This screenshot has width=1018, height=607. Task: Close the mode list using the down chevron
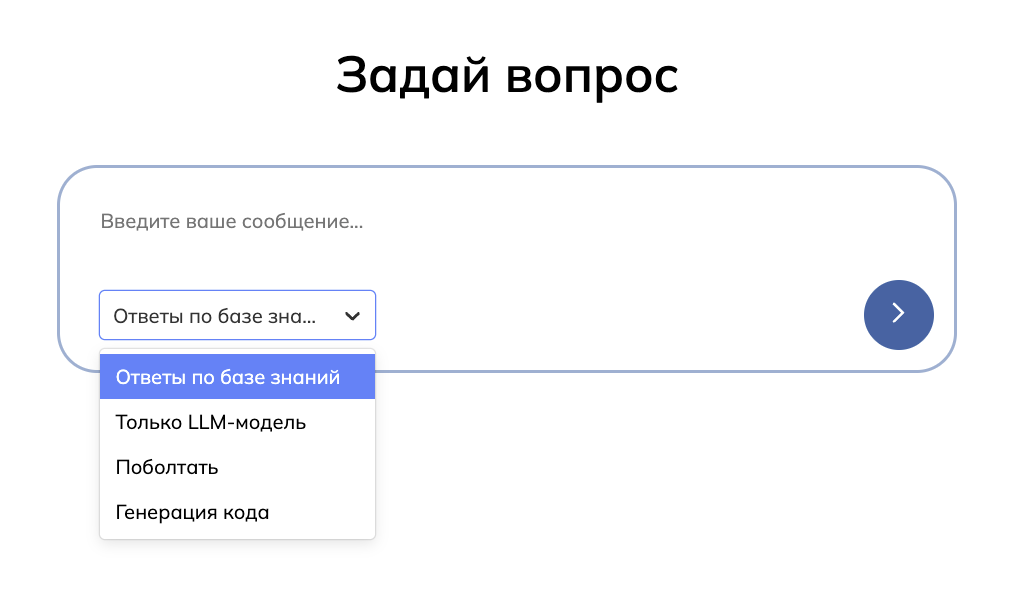pos(352,316)
